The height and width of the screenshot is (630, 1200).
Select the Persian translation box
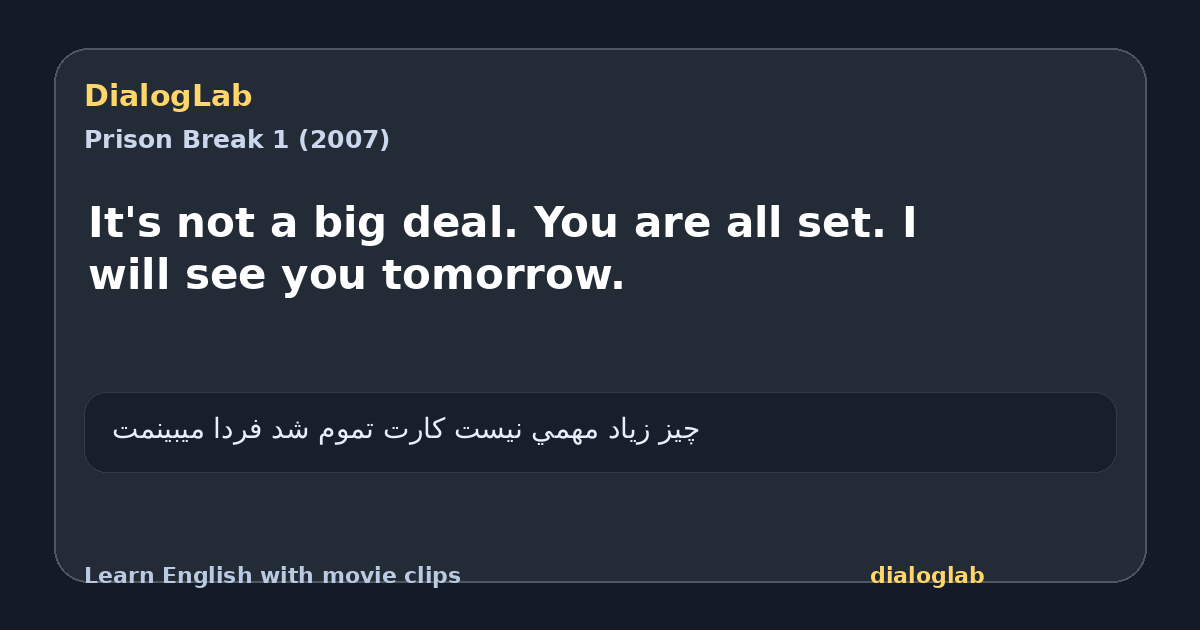[x=600, y=432]
